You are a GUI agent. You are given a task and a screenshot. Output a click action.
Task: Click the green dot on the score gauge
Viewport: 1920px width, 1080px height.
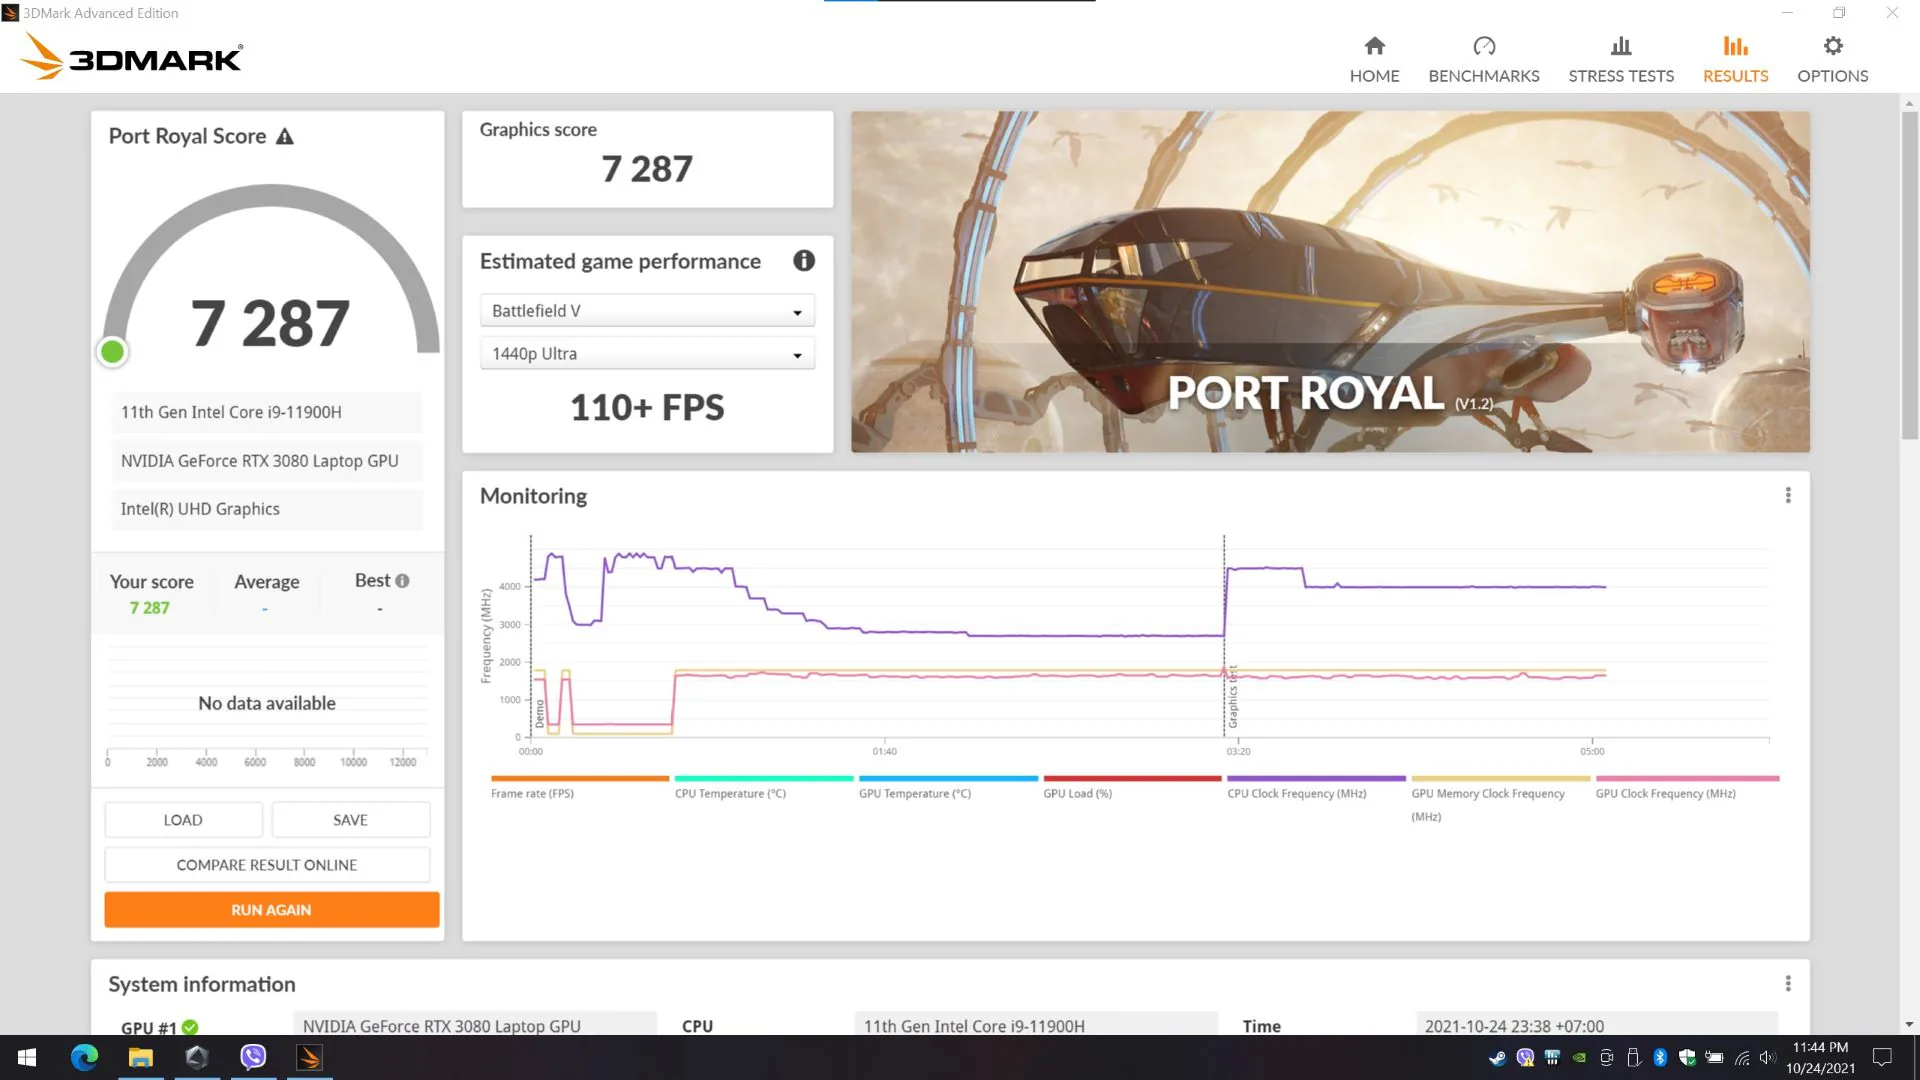(112, 352)
